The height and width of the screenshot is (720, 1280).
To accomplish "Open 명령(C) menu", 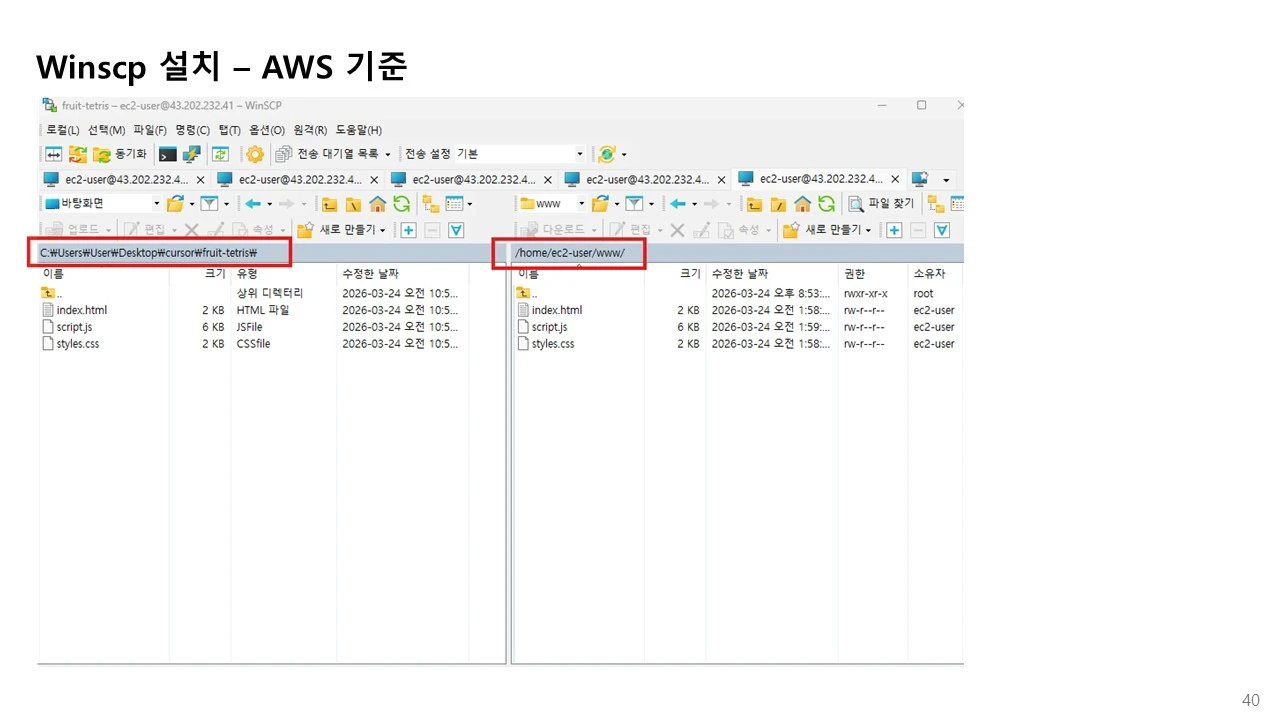I will [193, 130].
